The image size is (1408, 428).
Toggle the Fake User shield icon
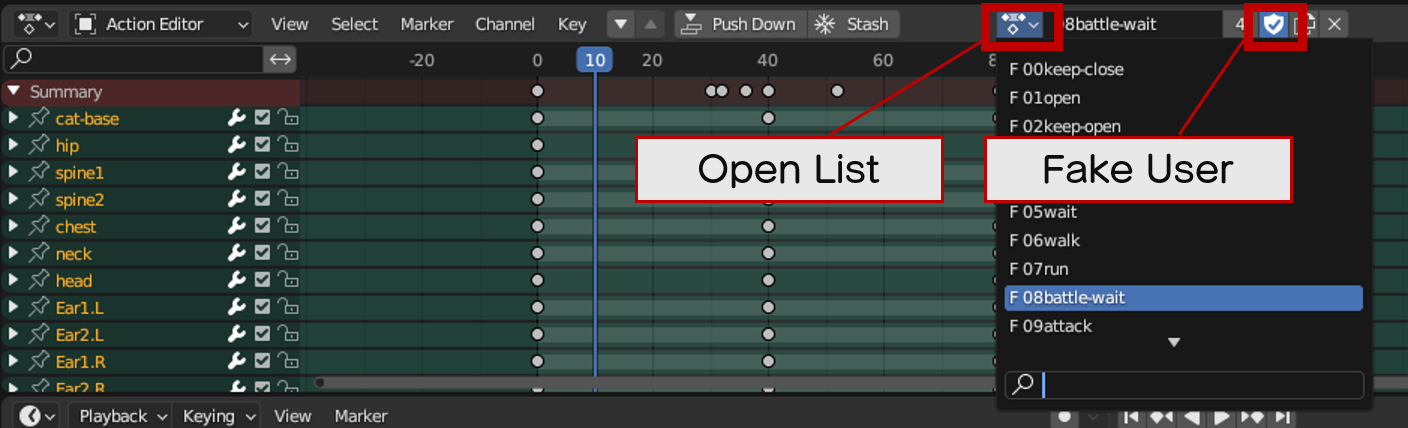1273,25
